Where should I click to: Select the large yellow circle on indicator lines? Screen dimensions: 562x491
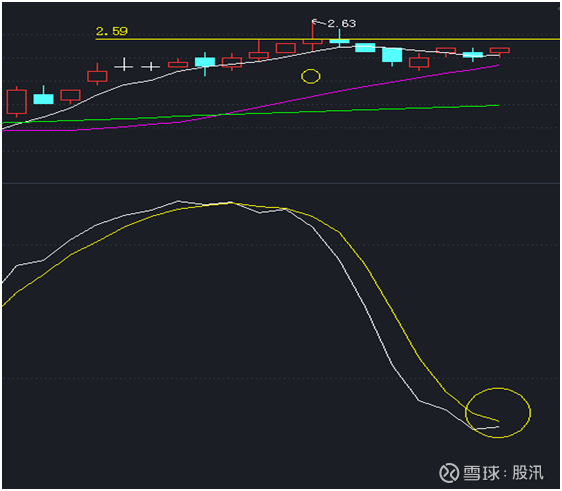(498, 413)
